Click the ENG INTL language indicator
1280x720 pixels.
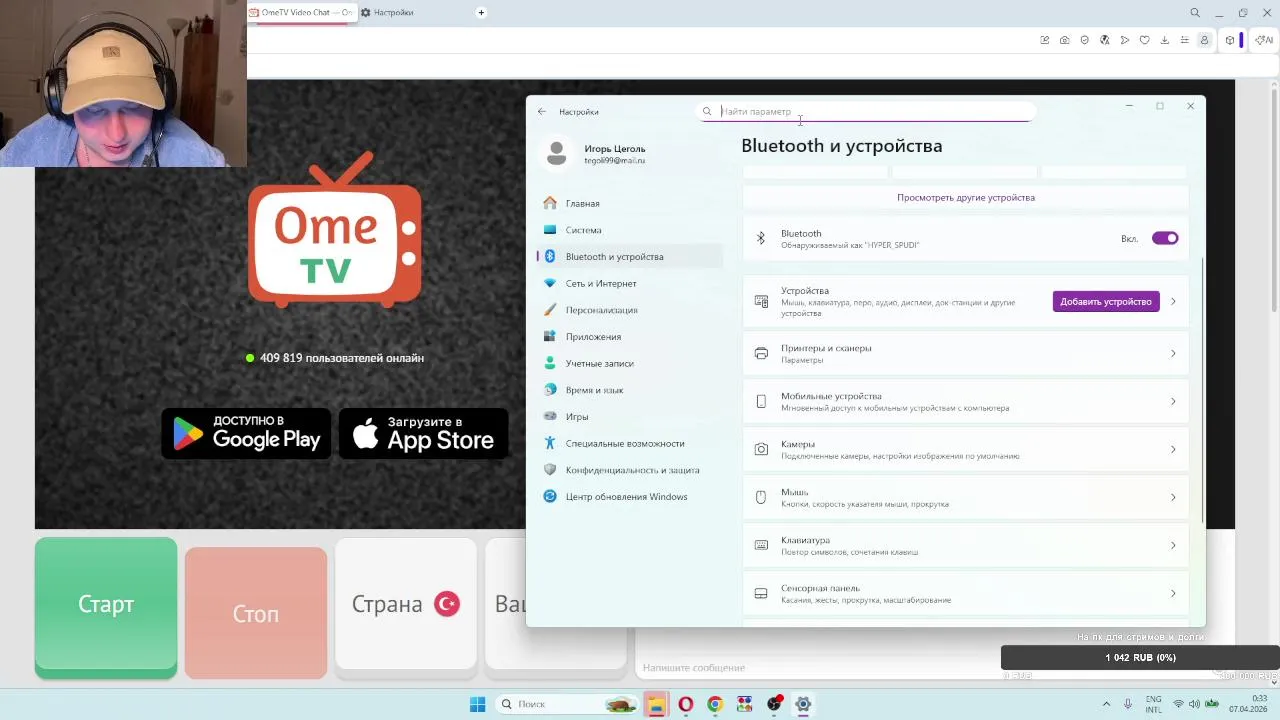tap(1154, 704)
